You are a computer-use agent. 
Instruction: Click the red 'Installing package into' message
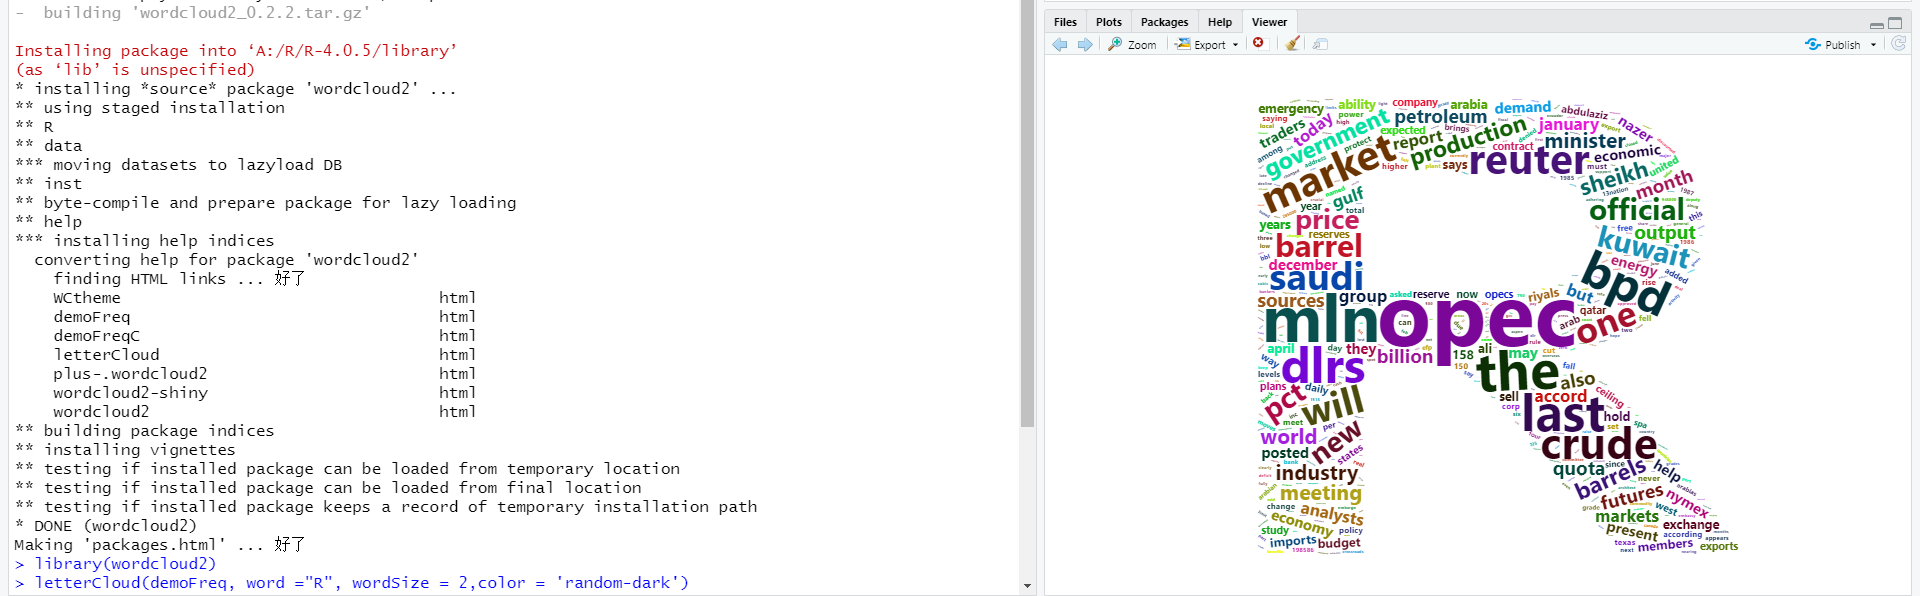point(236,50)
